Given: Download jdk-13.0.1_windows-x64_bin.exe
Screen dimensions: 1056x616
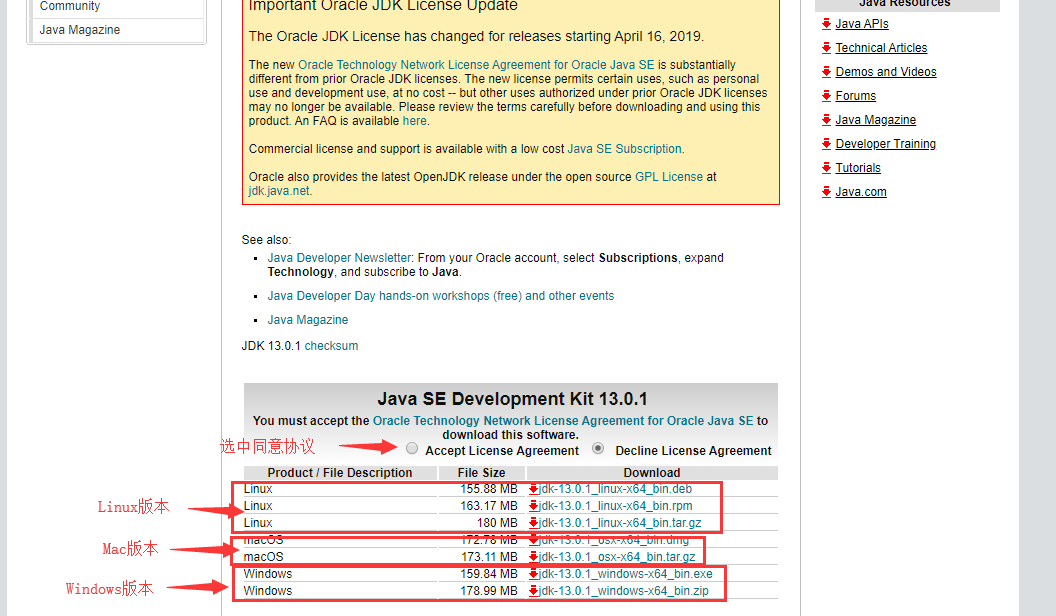Looking at the screenshot, I should (x=626, y=574).
